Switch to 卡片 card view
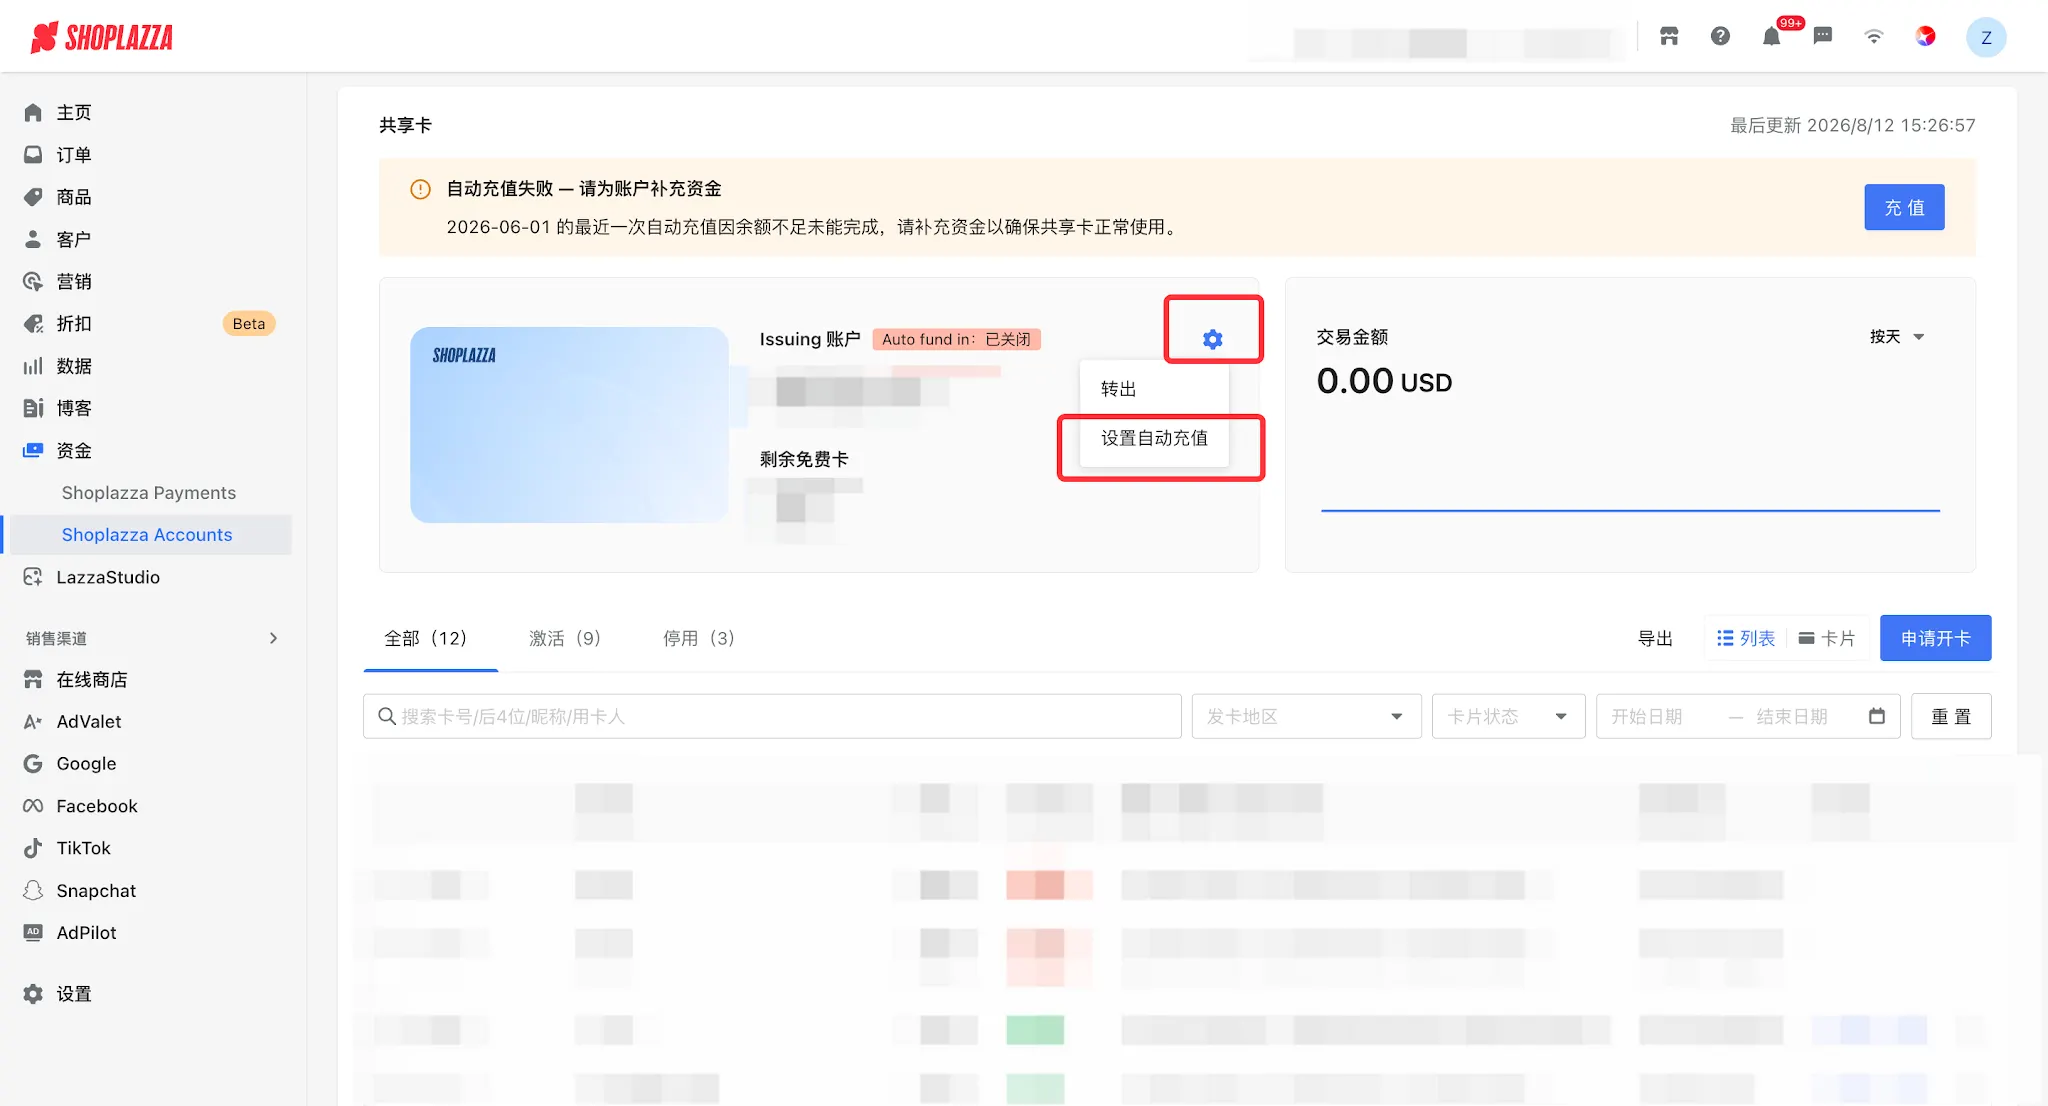 point(1826,638)
